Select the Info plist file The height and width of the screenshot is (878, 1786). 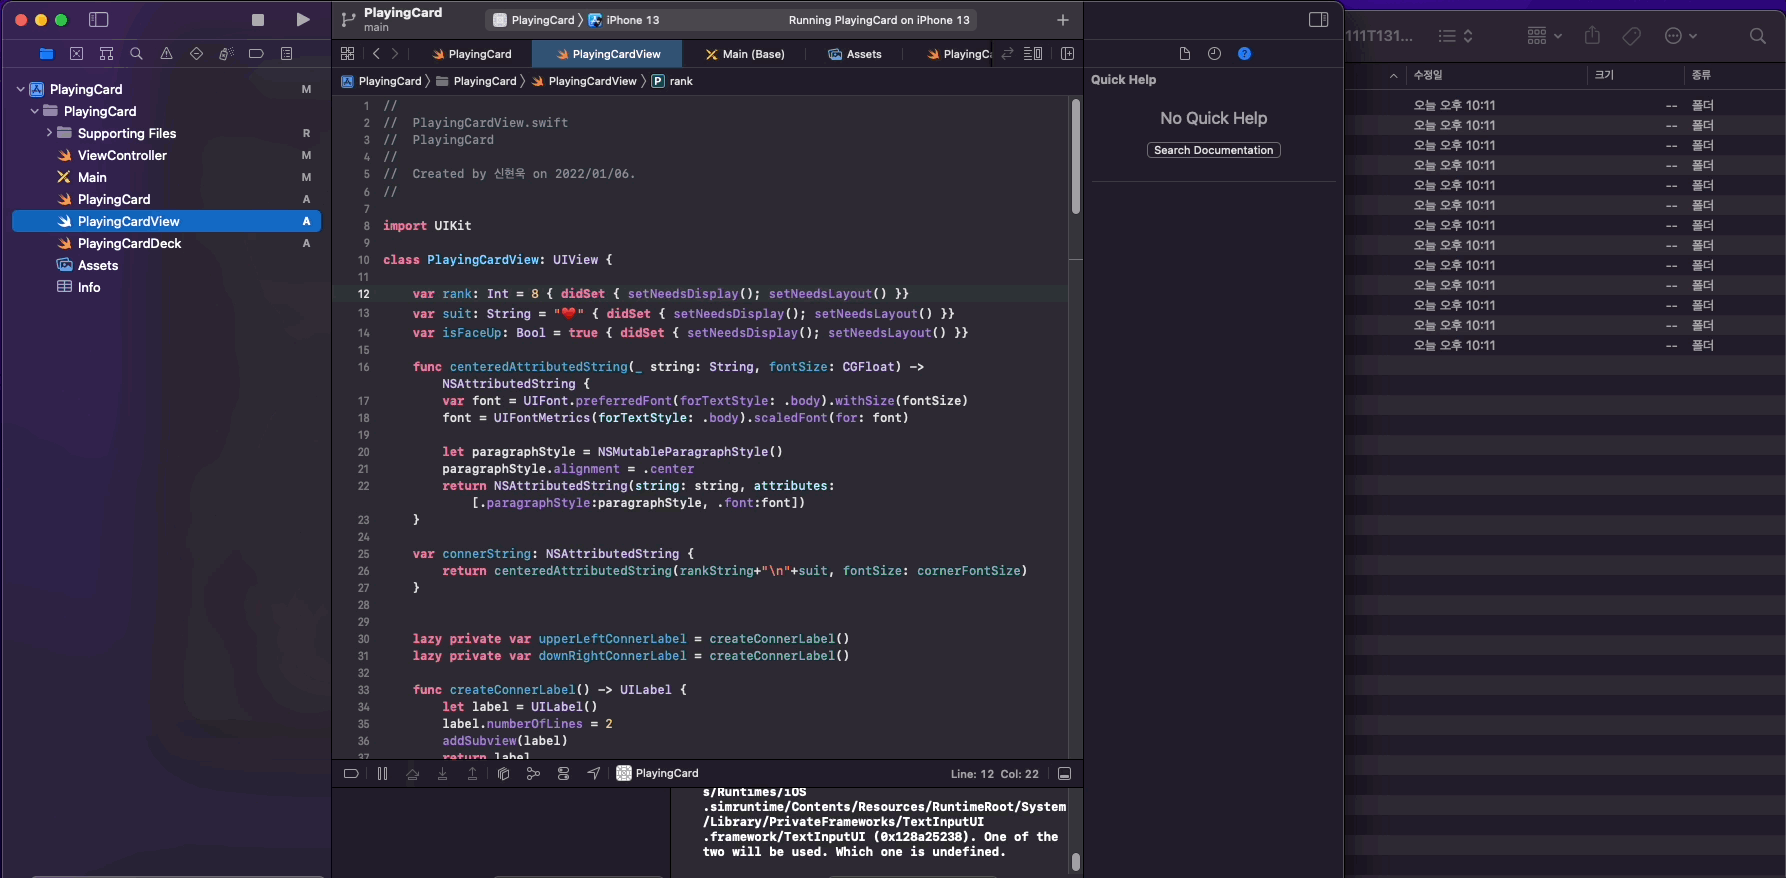(x=89, y=287)
